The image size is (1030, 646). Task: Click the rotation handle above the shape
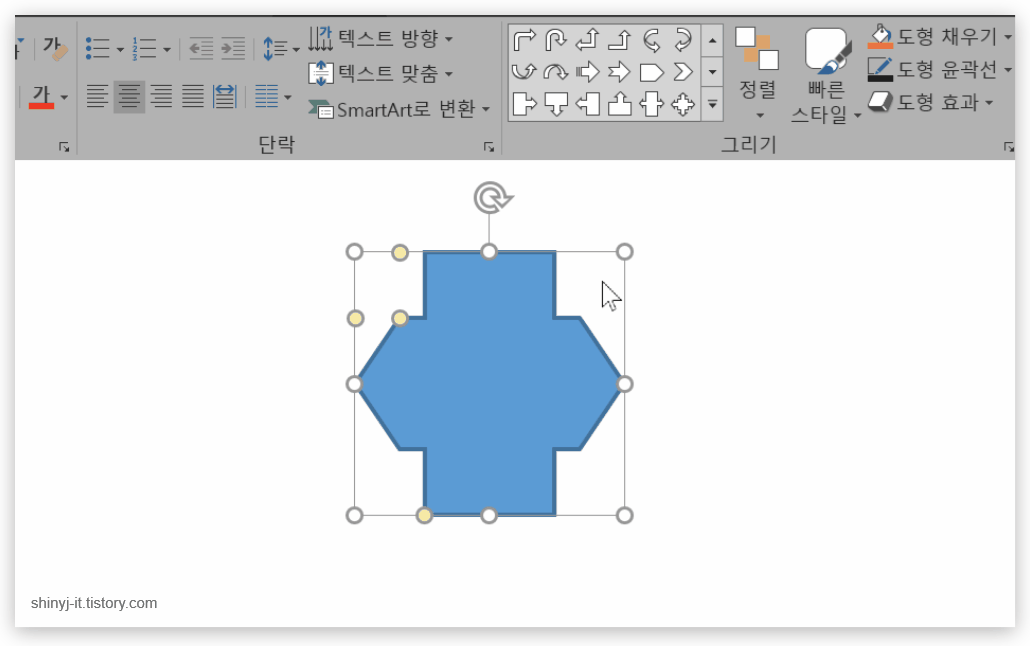pos(491,198)
